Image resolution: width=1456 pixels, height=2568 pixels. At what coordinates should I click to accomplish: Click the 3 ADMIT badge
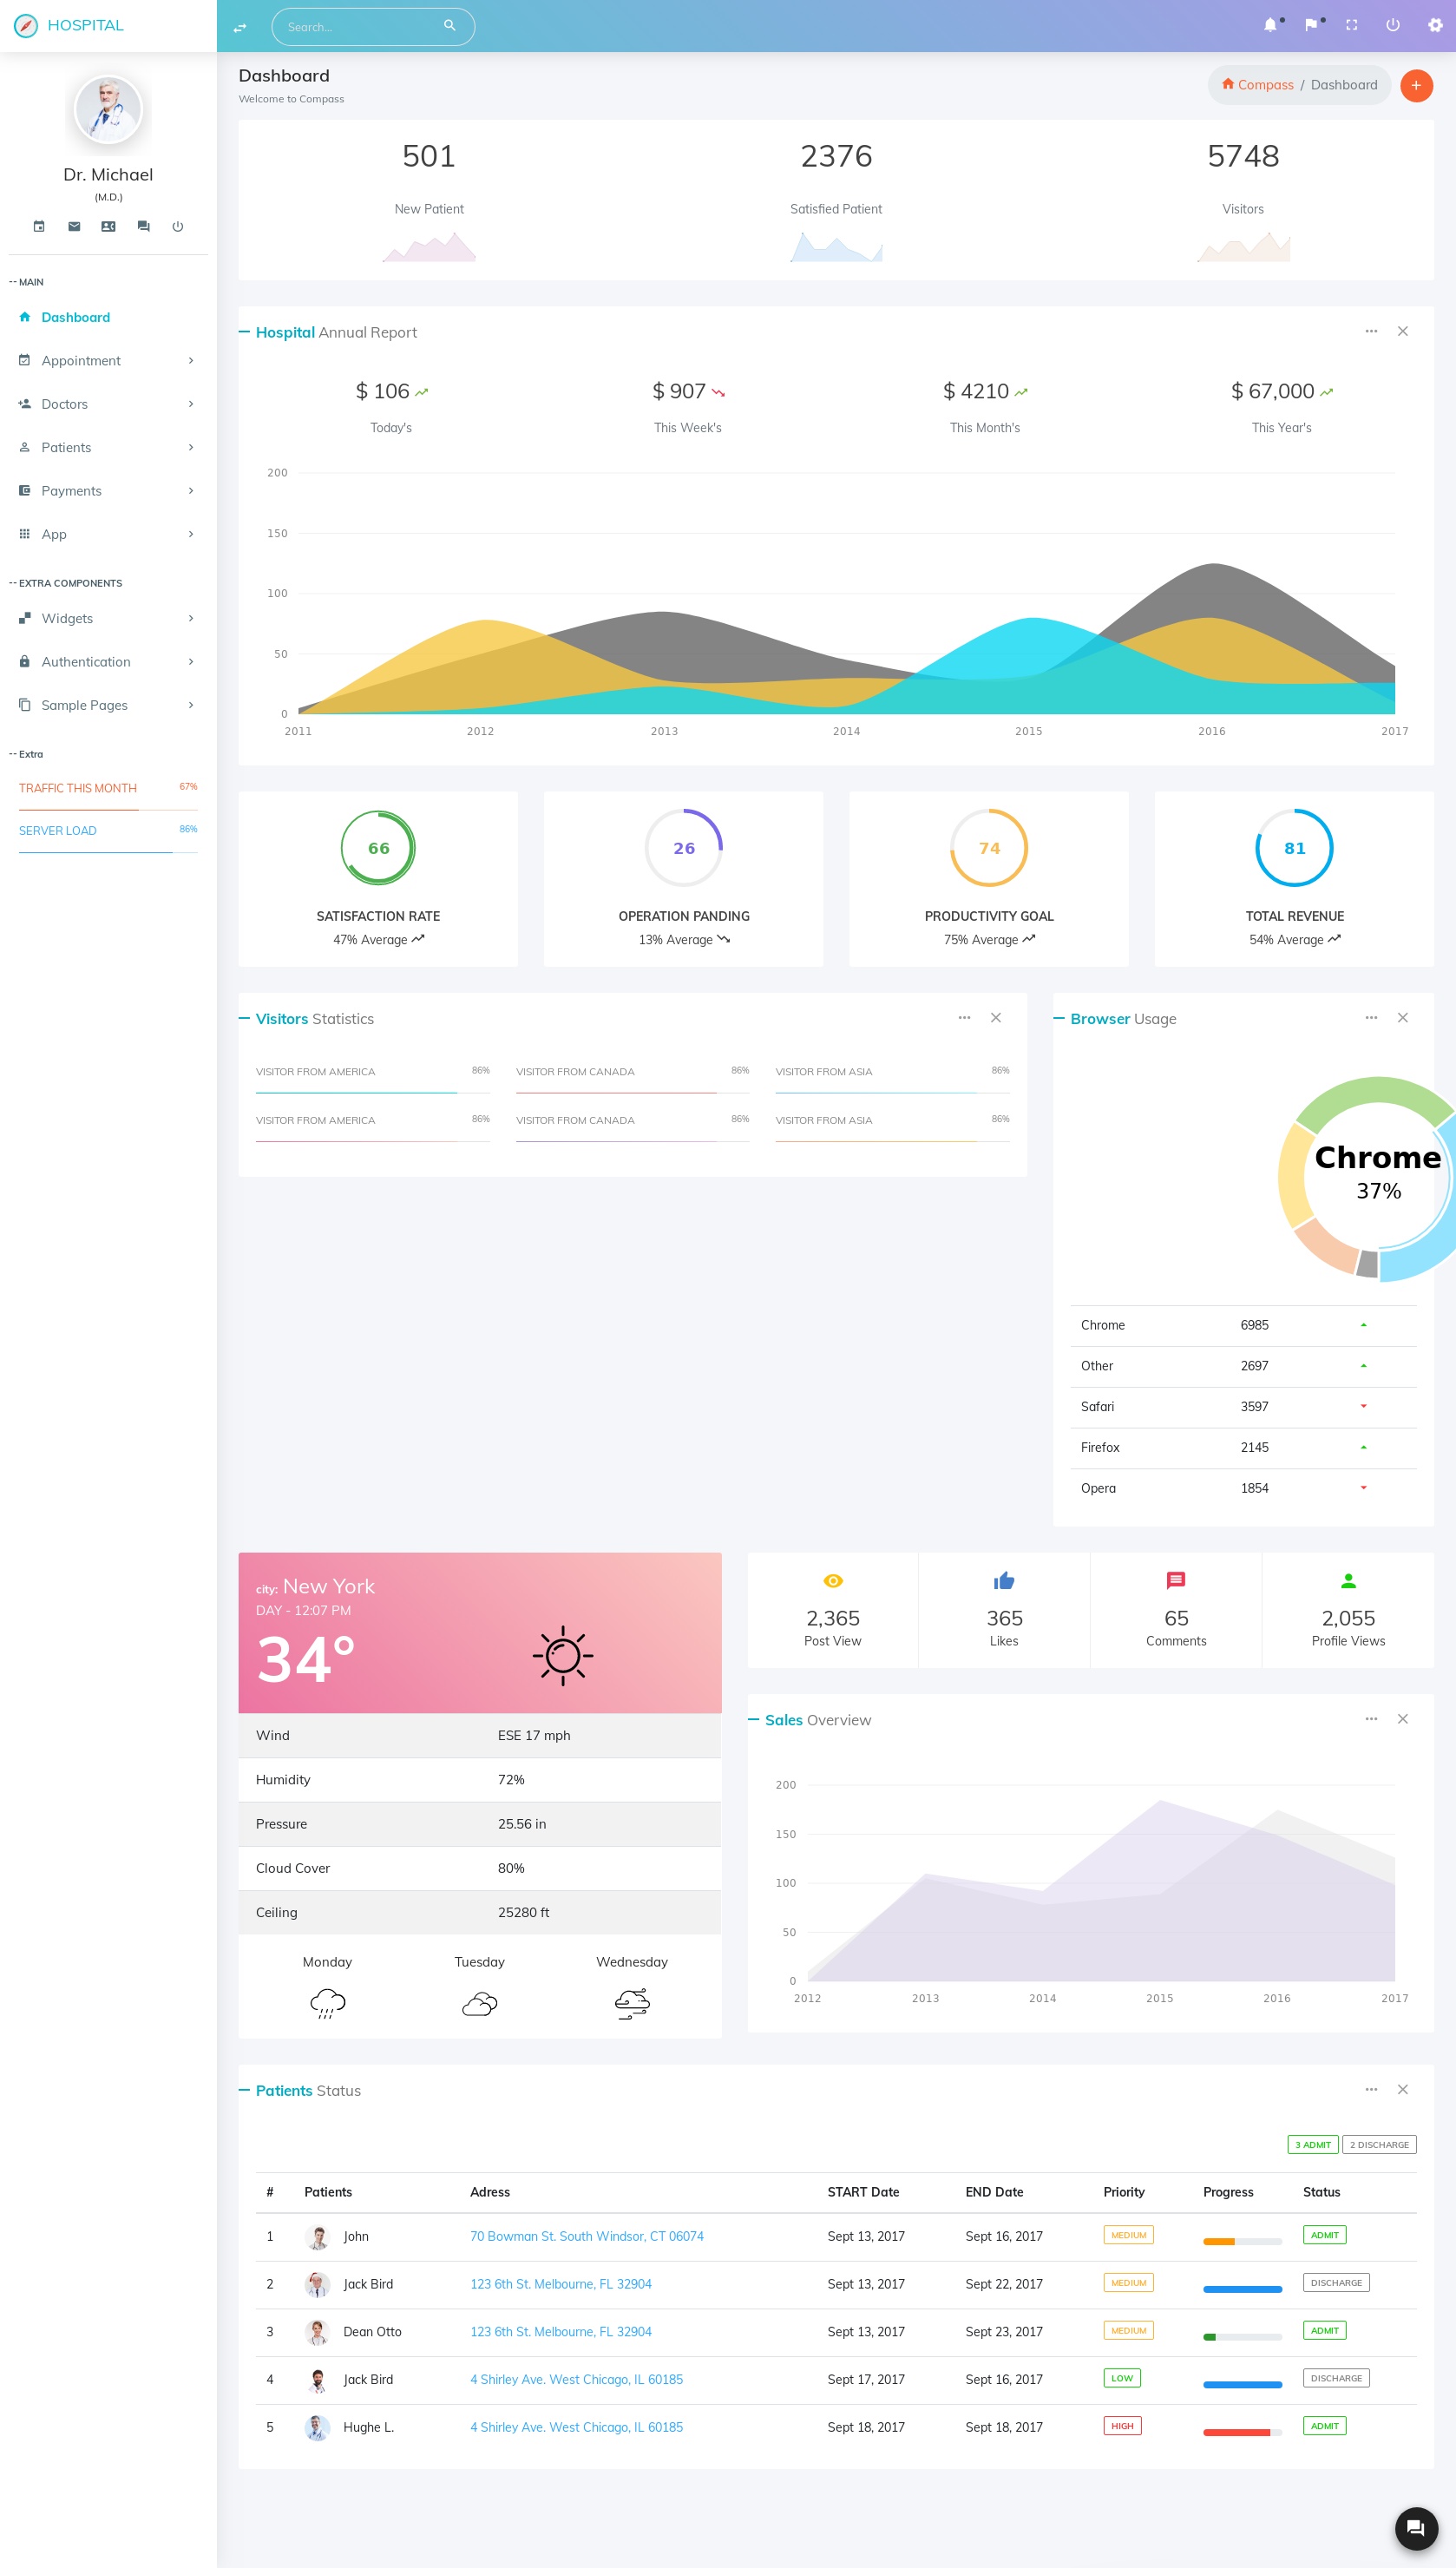click(1313, 2144)
